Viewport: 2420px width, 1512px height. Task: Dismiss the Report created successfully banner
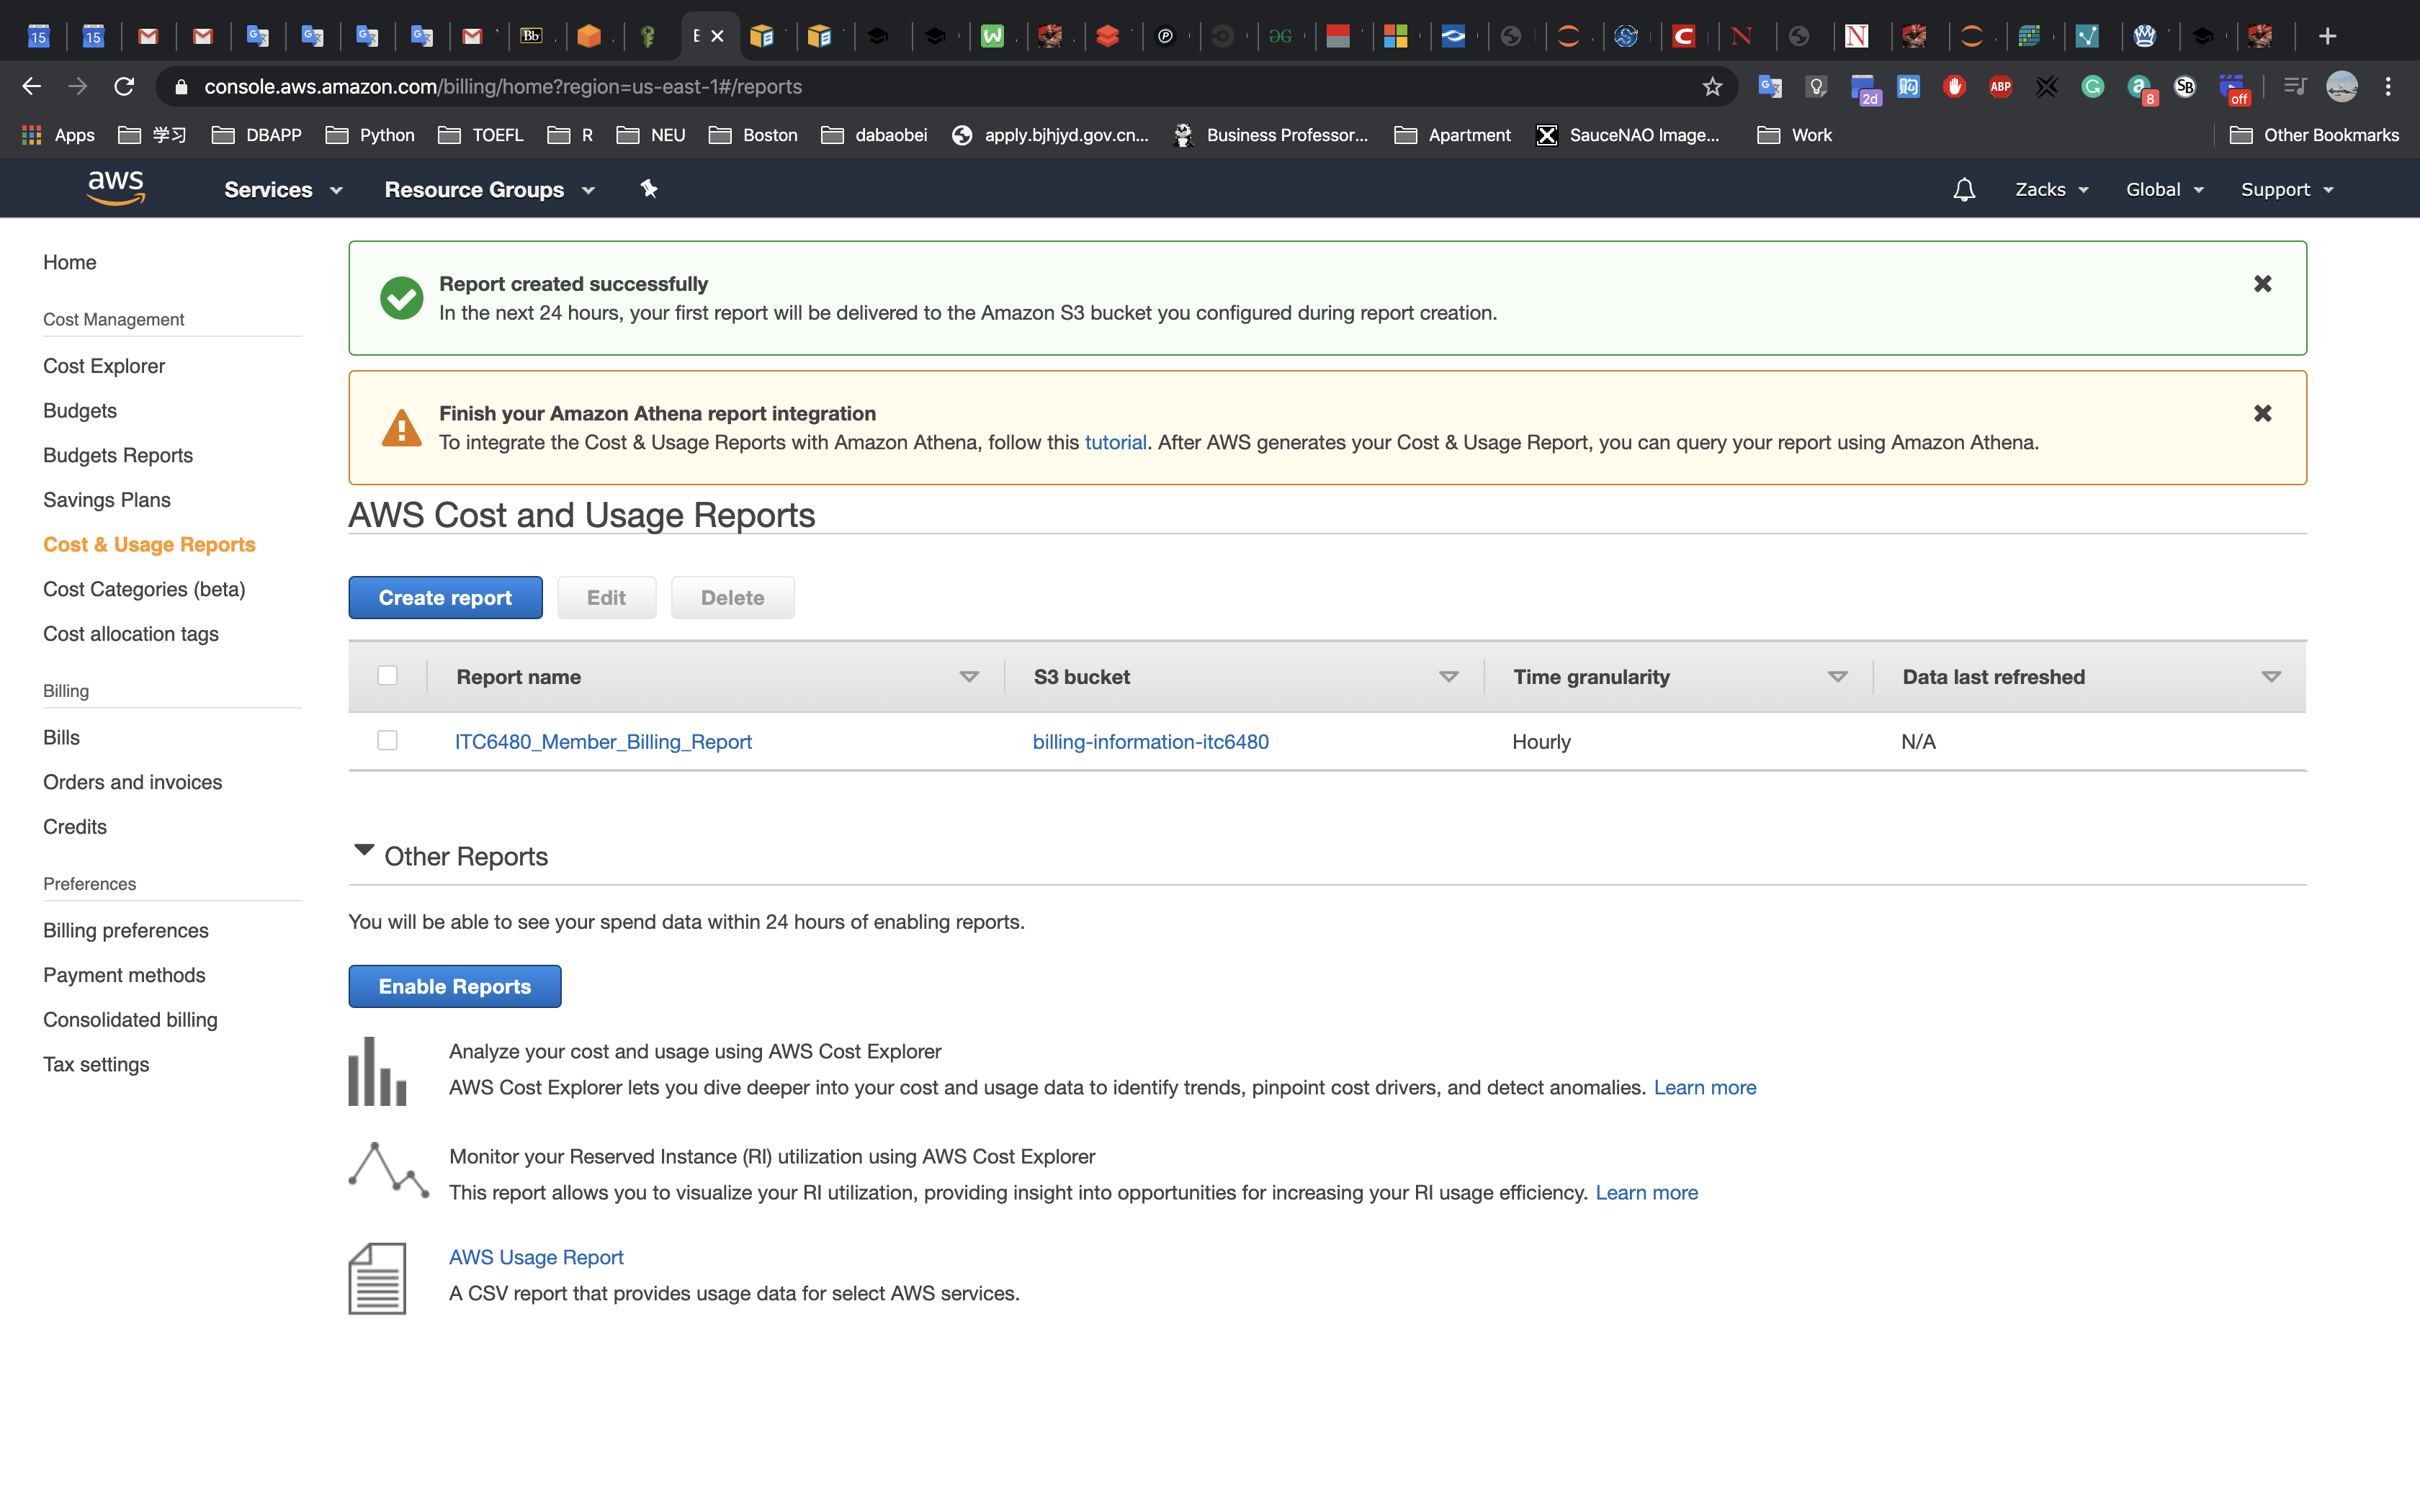(x=2262, y=284)
